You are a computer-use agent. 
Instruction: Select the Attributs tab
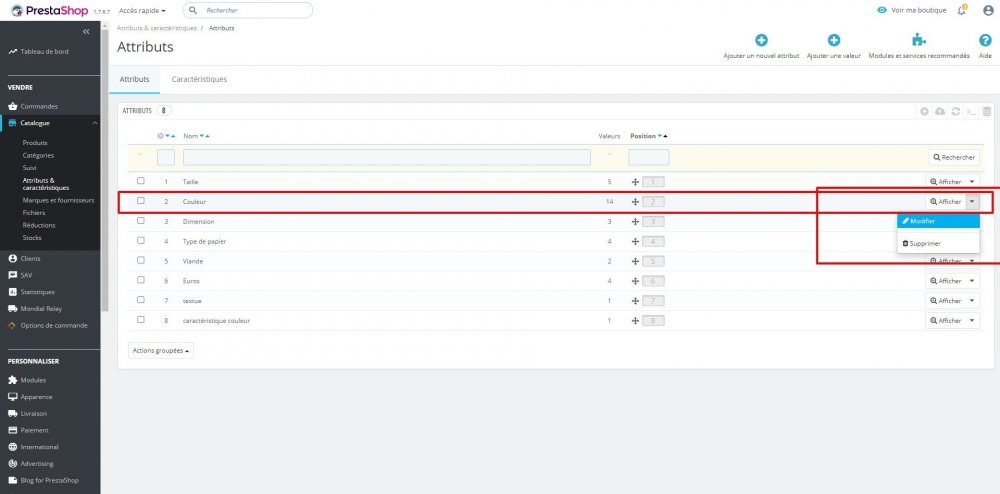135,80
